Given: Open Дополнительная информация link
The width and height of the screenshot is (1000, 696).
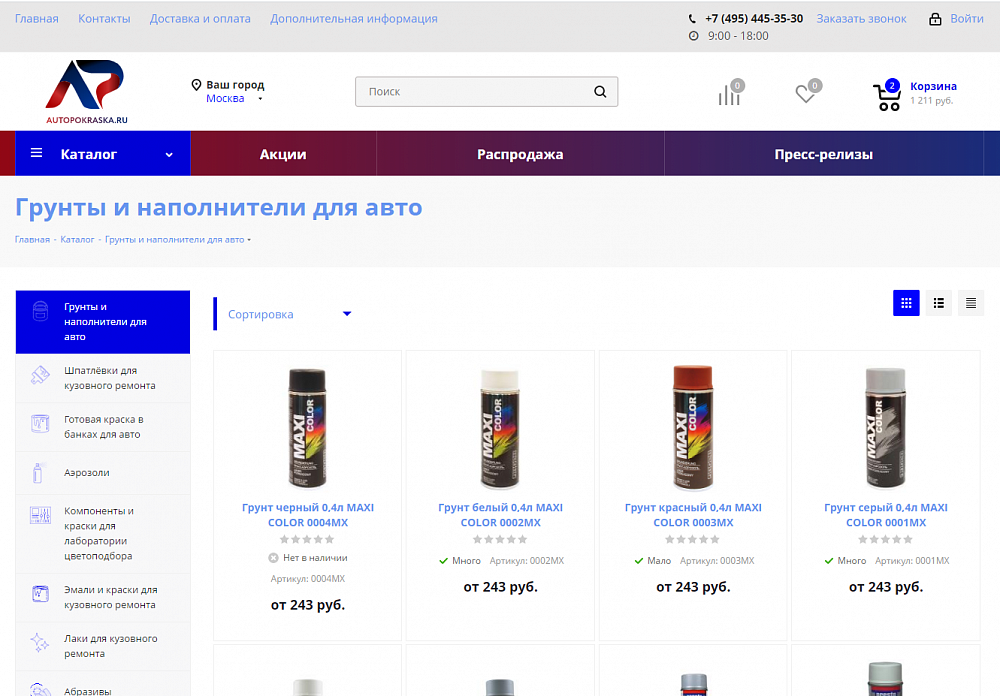Looking at the screenshot, I should click(354, 19).
